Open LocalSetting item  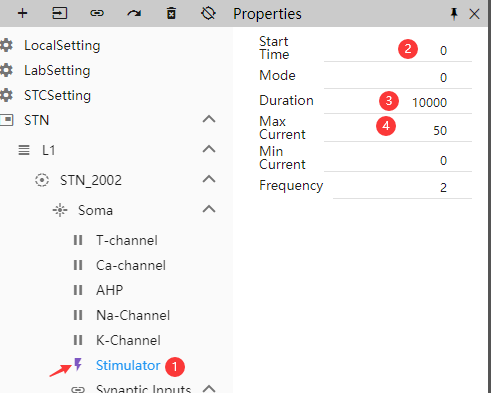(62, 46)
